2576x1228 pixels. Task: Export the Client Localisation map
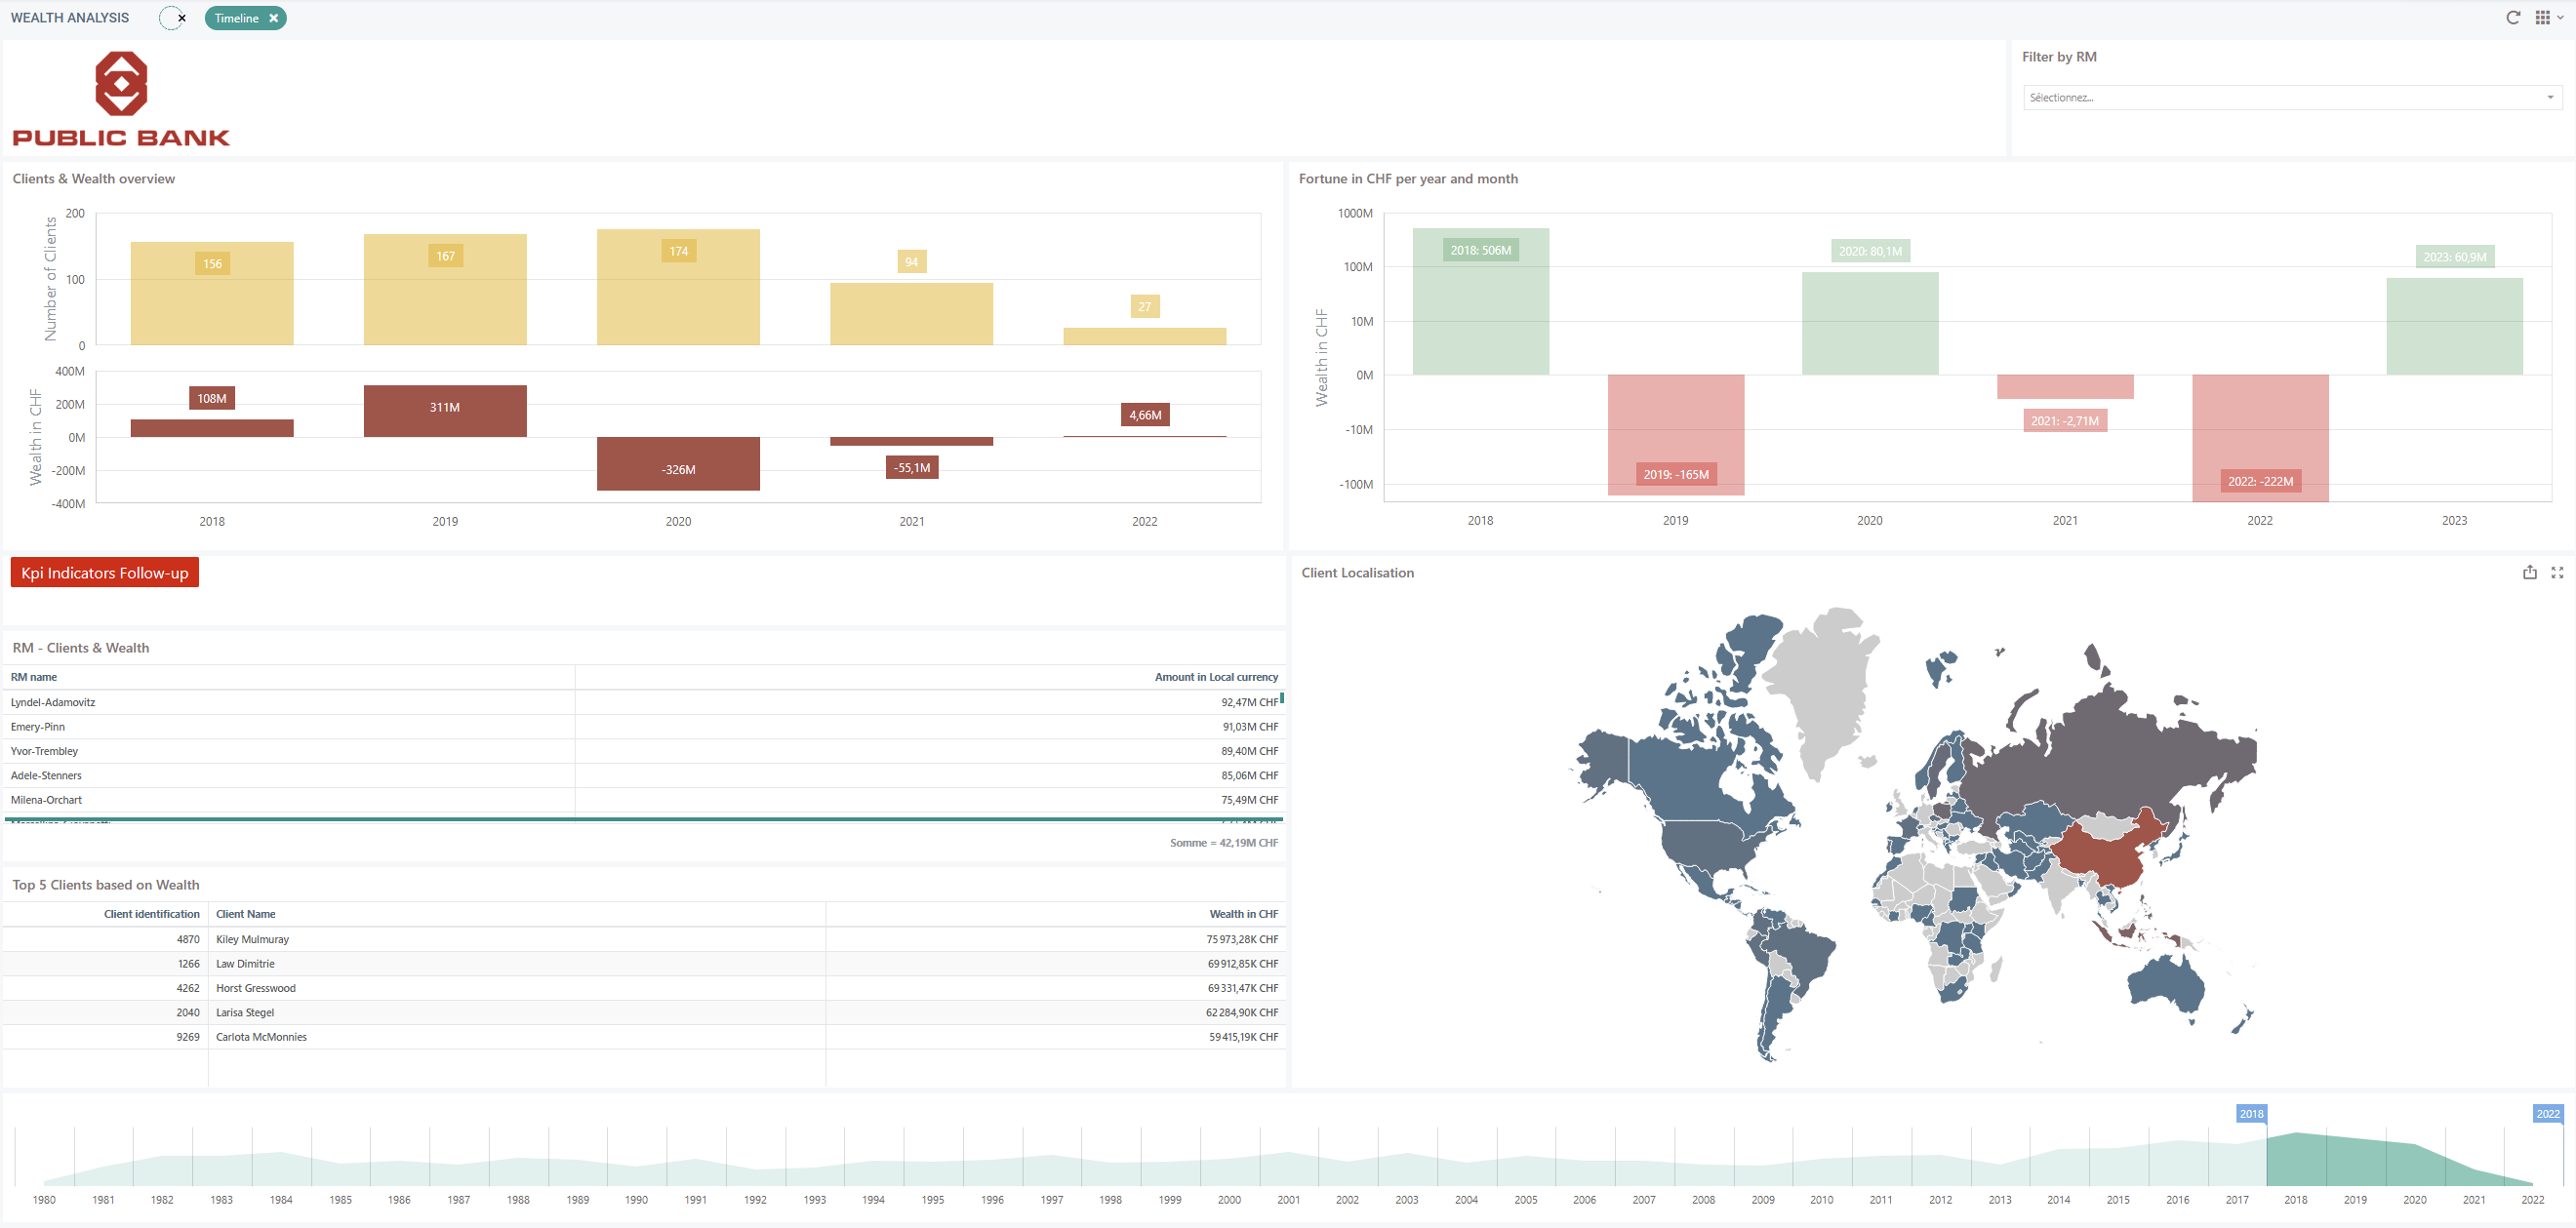click(2530, 572)
